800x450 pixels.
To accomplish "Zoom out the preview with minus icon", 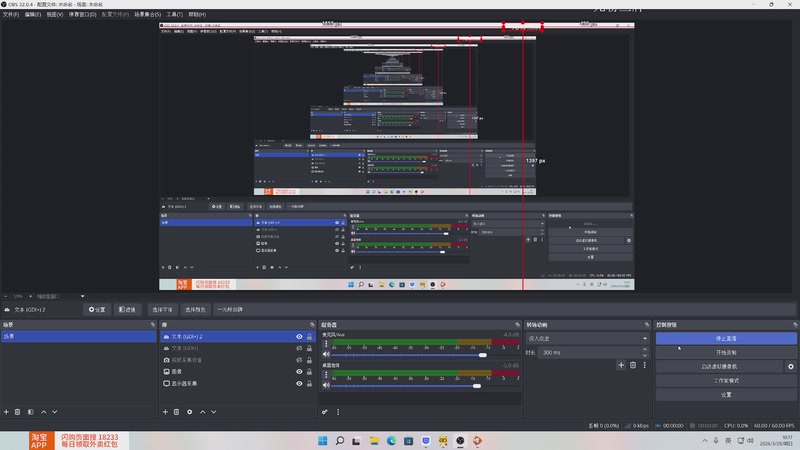I will click(6, 296).
